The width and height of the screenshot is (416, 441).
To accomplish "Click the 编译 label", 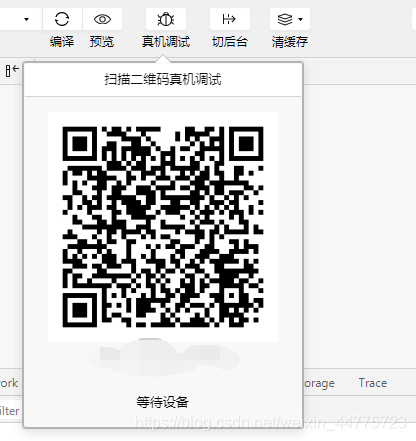I will pyautogui.click(x=62, y=42).
